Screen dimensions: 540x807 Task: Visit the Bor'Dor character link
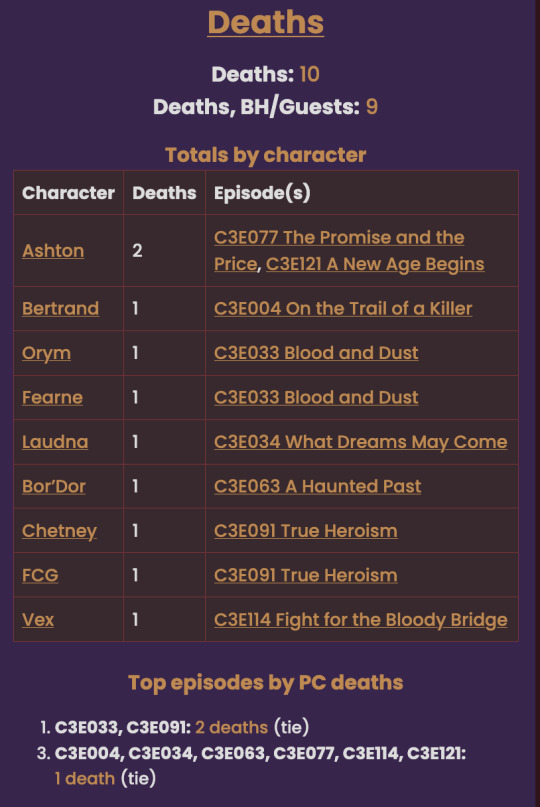pos(54,486)
